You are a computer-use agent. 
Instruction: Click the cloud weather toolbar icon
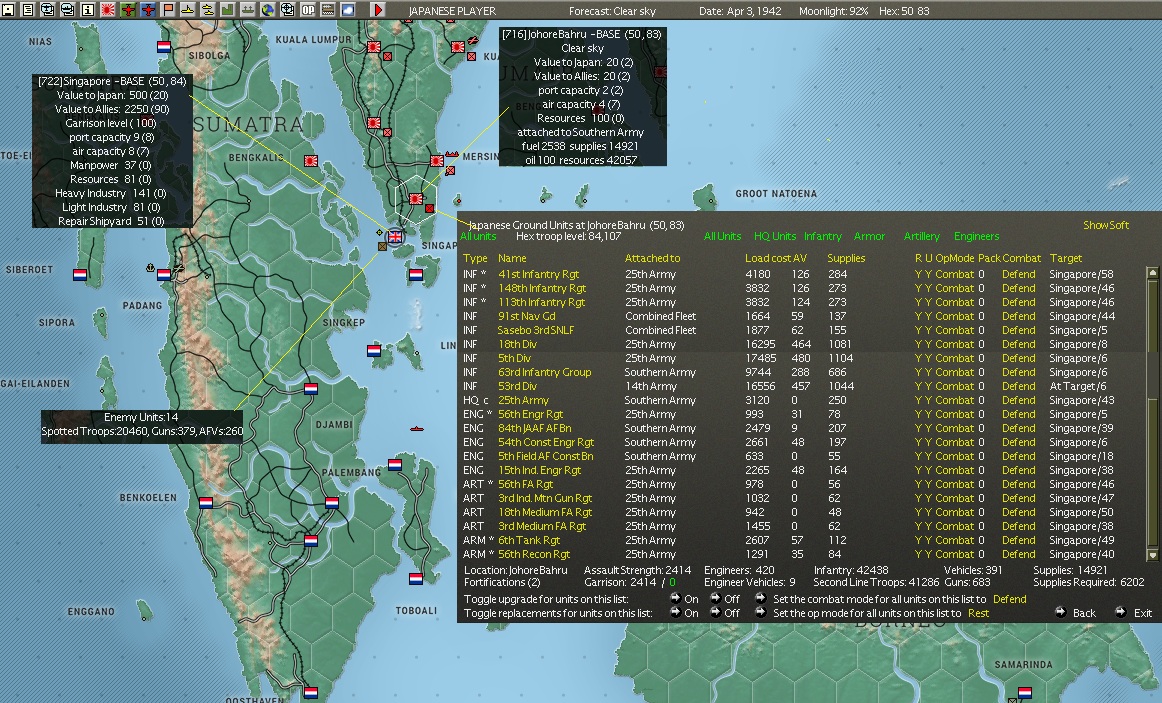tap(348, 10)
